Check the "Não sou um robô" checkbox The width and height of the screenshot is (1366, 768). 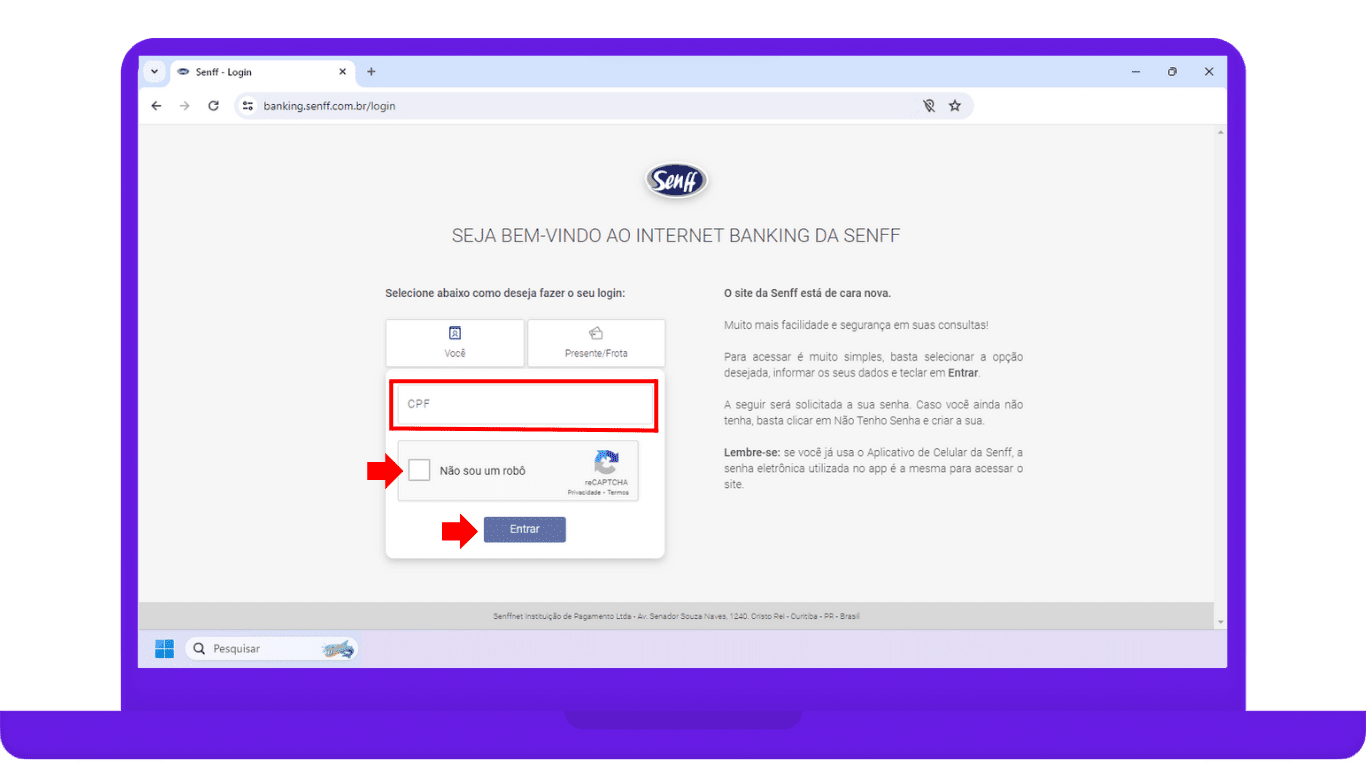419,470
